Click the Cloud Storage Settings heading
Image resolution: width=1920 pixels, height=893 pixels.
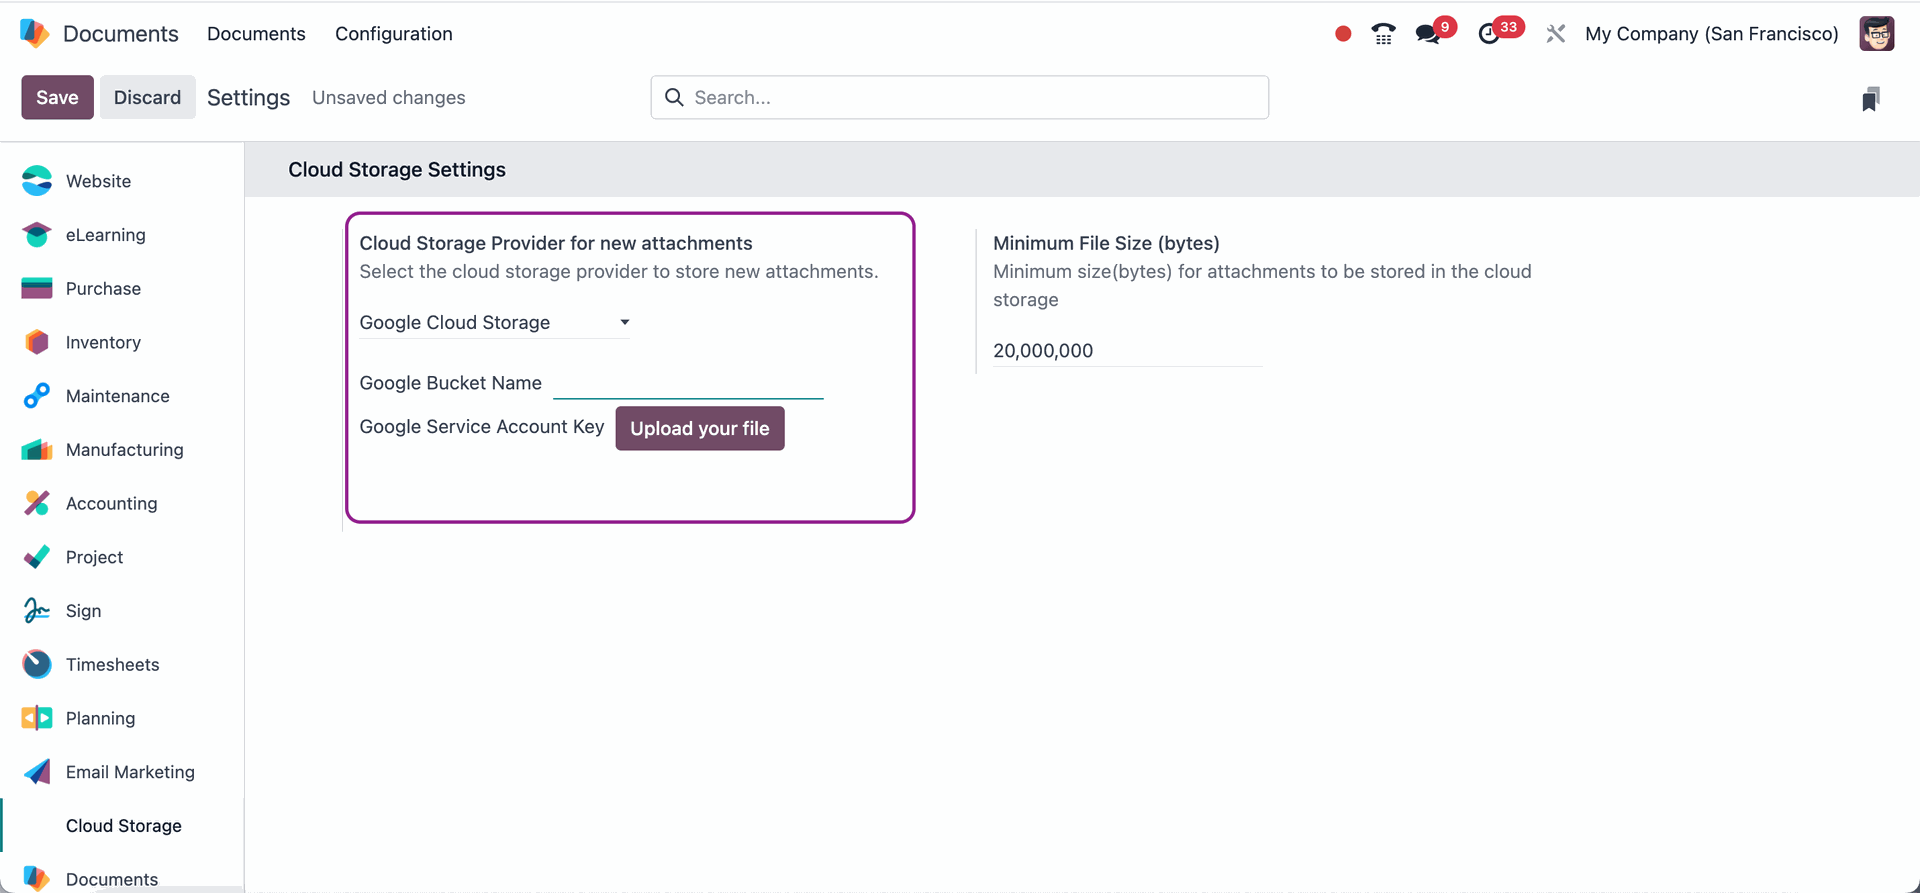click(397, 170)
